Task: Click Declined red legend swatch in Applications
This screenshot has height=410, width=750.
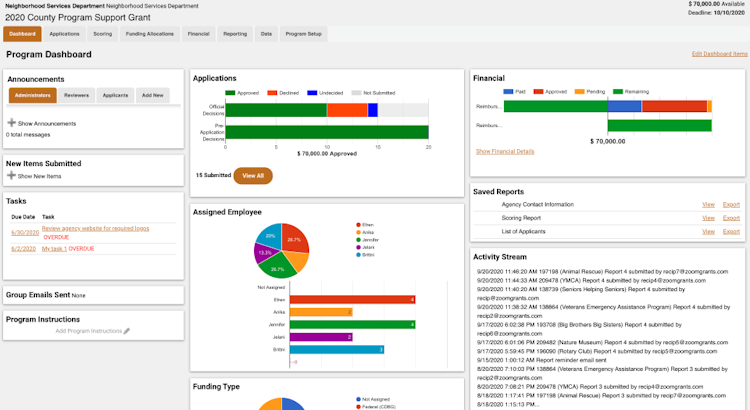Action: click(x=272, y=93)
